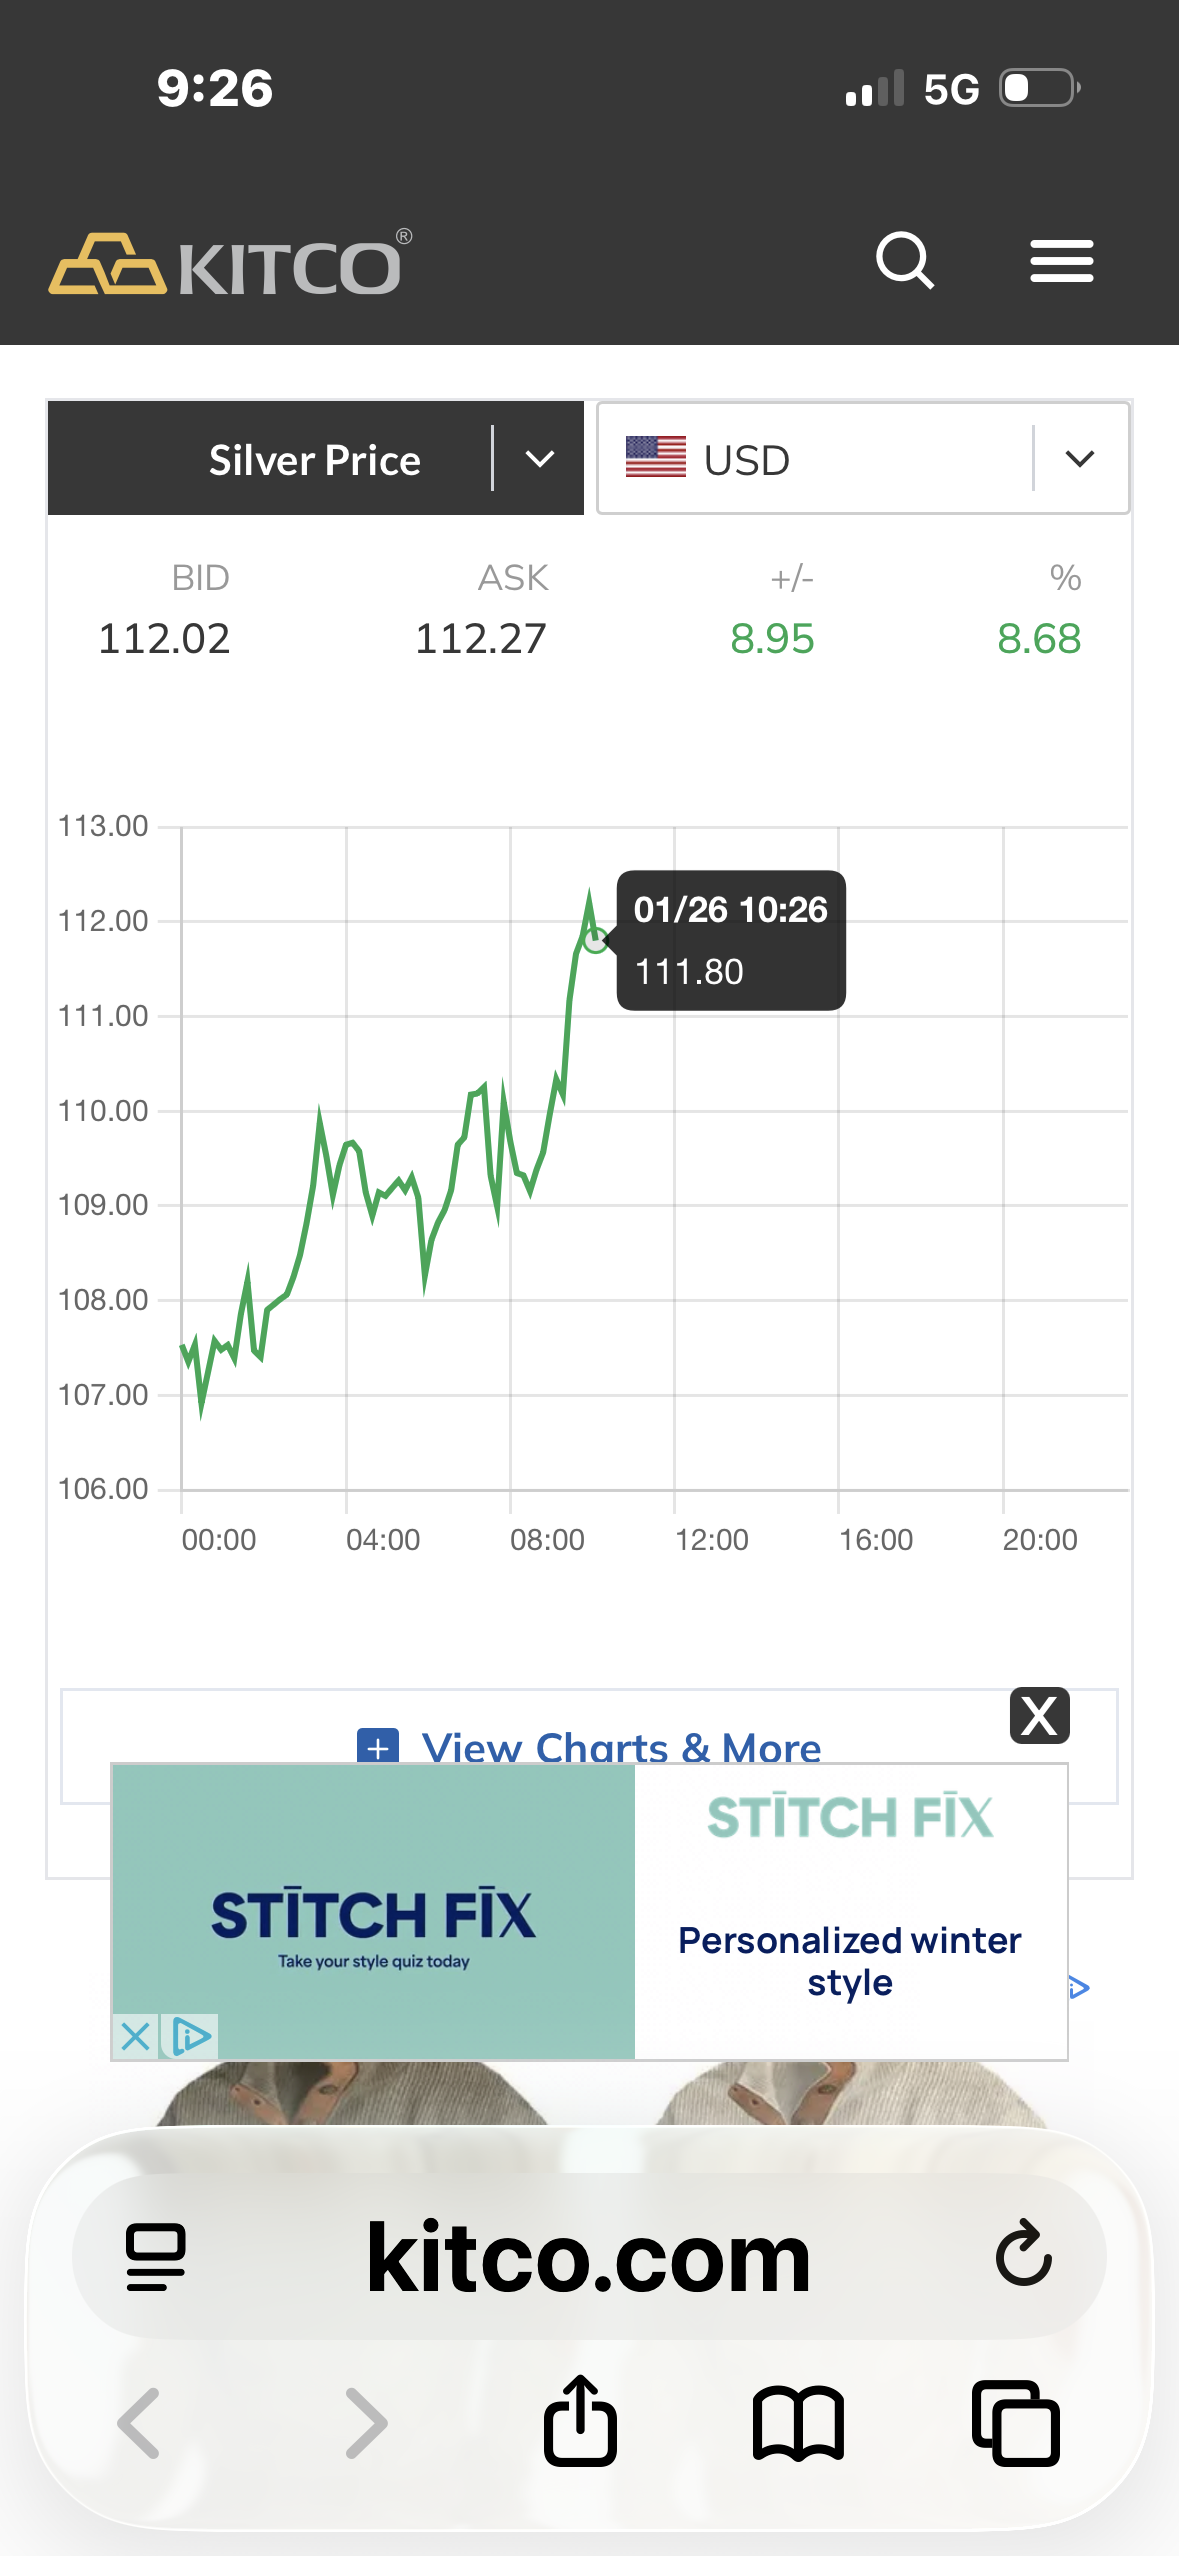
Task: Tap the Kitco logo in header
Action: tap(230, 263)
